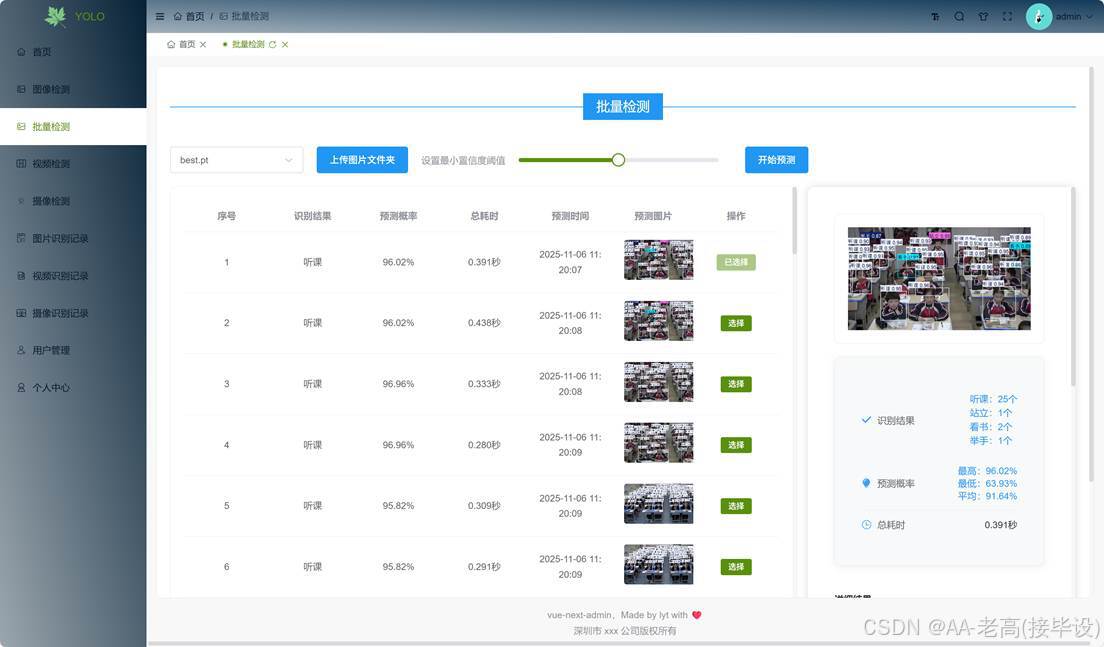1104x647 pixels.
Task: Click 最高: 96.02% in result panel
Action: [987, 470]
